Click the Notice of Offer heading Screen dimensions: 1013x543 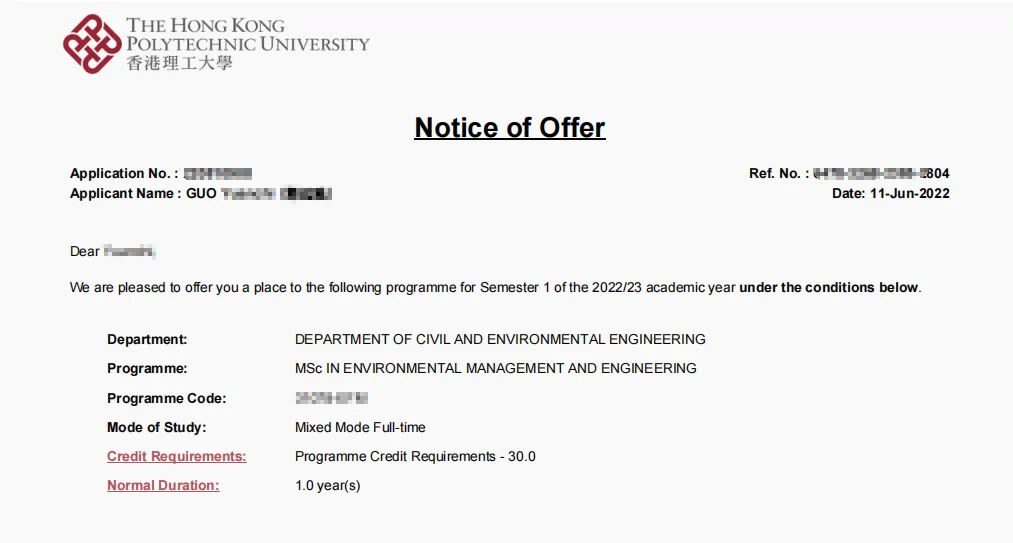click(510, 128)
